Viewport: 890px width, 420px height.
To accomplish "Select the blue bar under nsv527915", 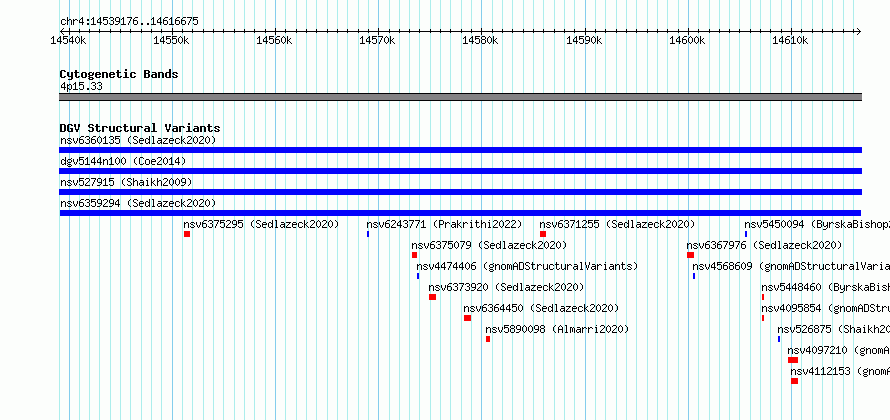I will tap(460, 192).
